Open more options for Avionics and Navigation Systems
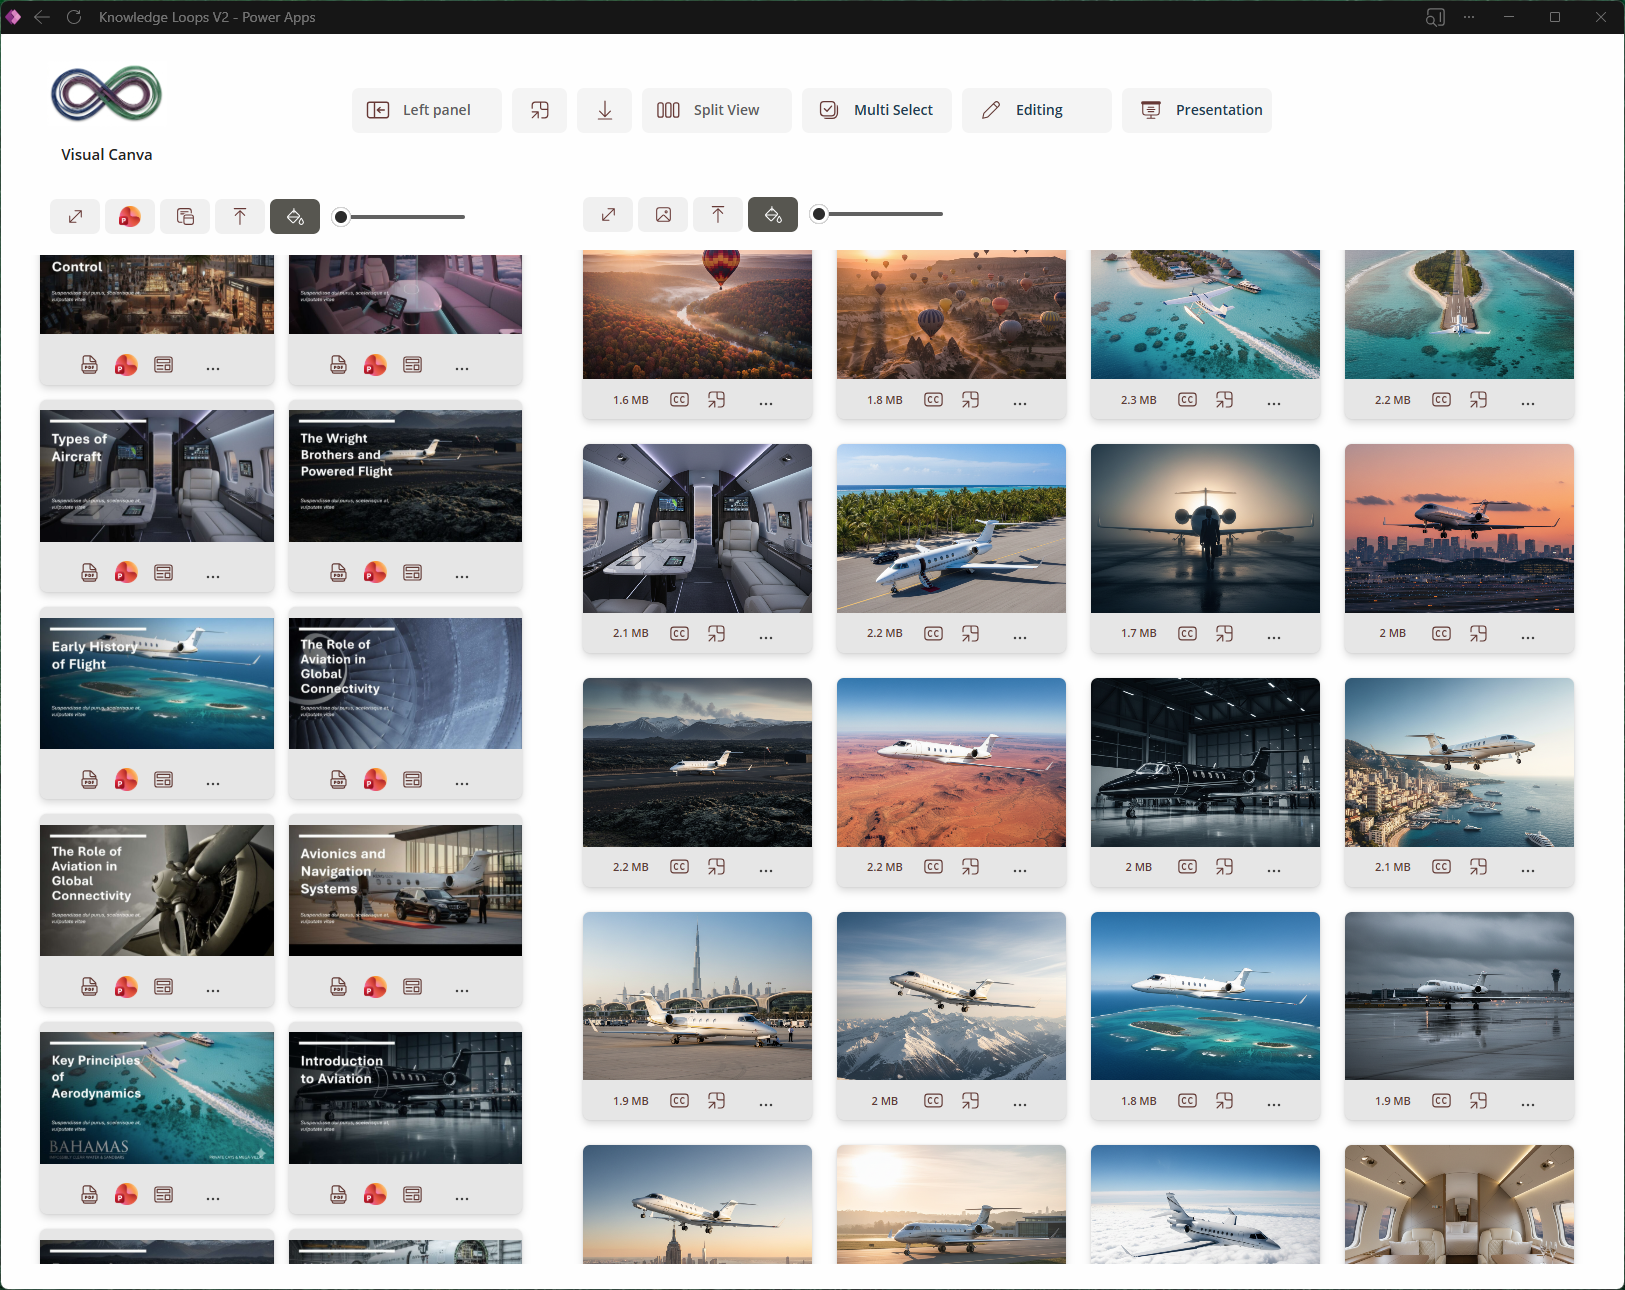 coord(462,990)
